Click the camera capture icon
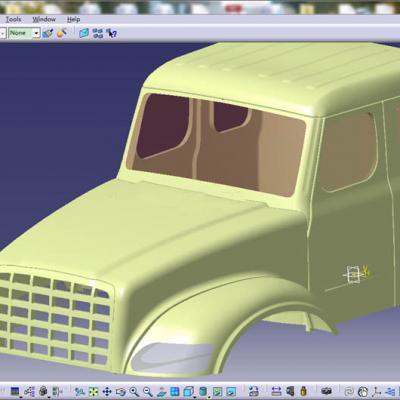 click(x=326, y=391)
